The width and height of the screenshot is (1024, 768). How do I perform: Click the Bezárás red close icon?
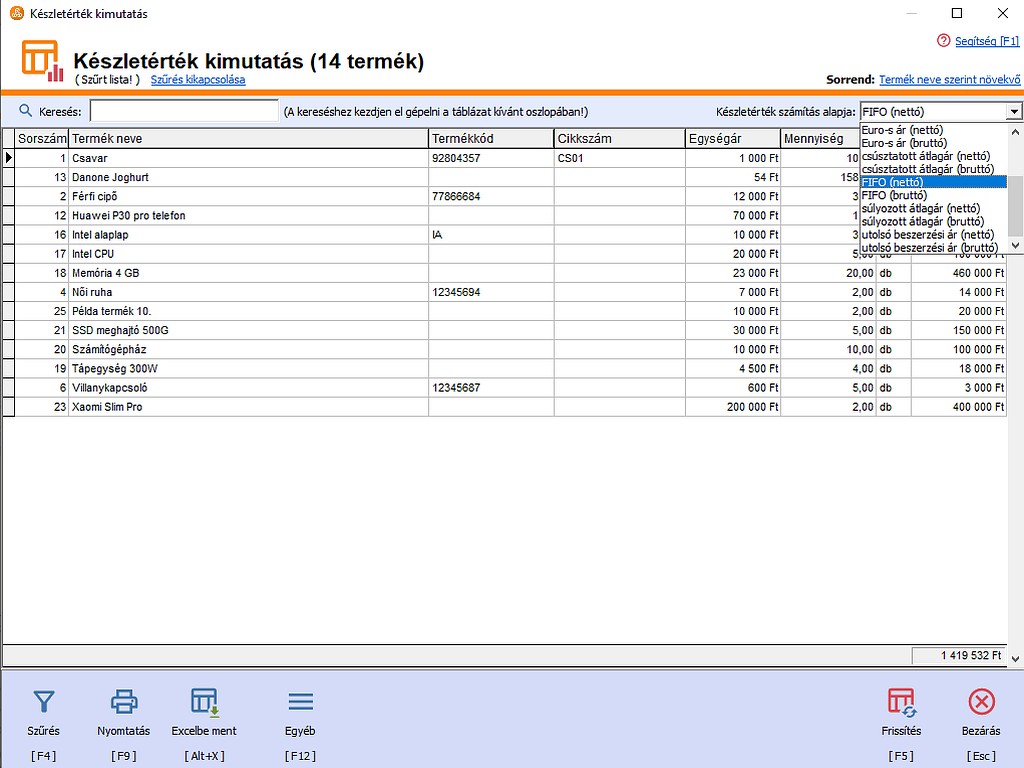click(x=981, y=701)
